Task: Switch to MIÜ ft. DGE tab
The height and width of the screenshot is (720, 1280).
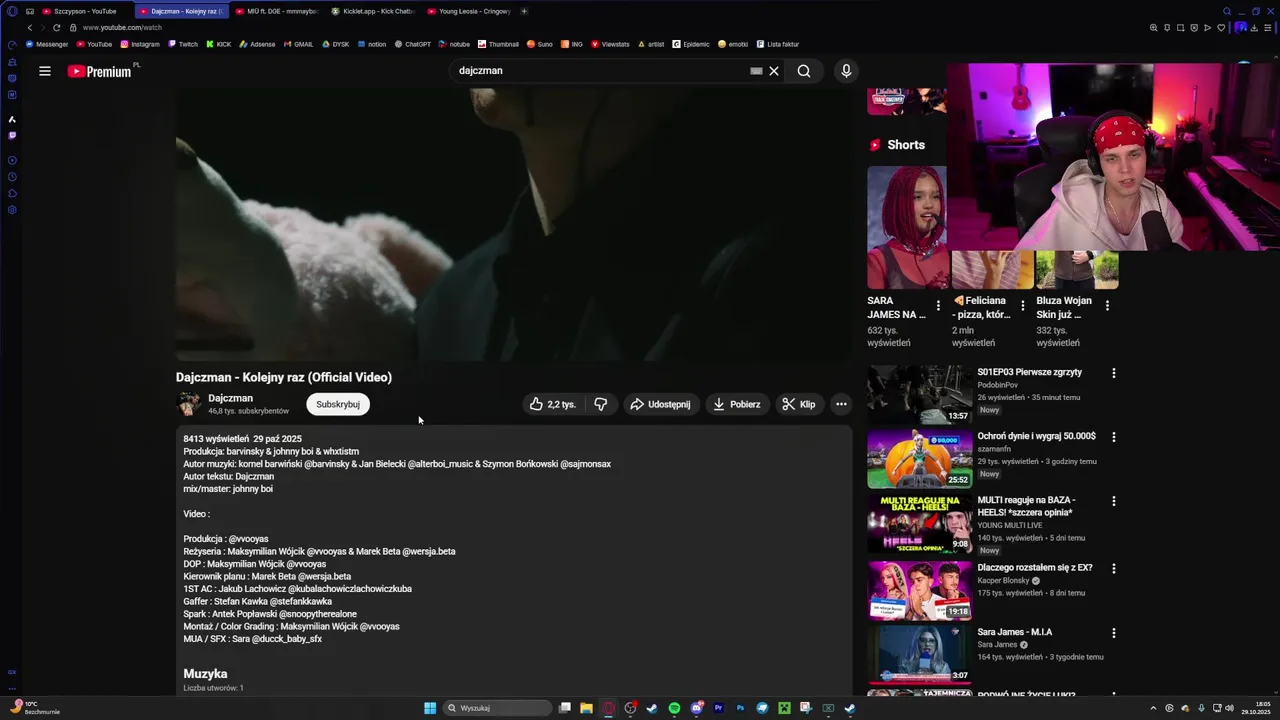Action: (280, 11)
